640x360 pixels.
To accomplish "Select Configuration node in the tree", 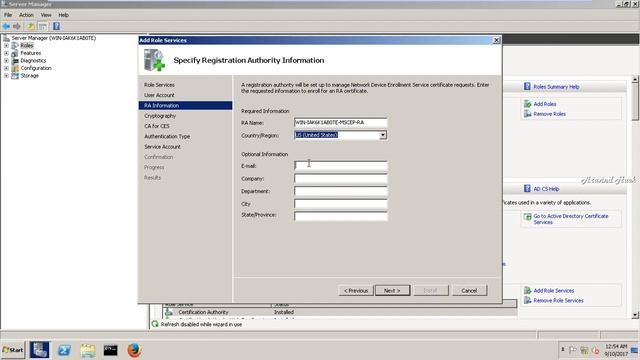I will click(x=36, y=68).
